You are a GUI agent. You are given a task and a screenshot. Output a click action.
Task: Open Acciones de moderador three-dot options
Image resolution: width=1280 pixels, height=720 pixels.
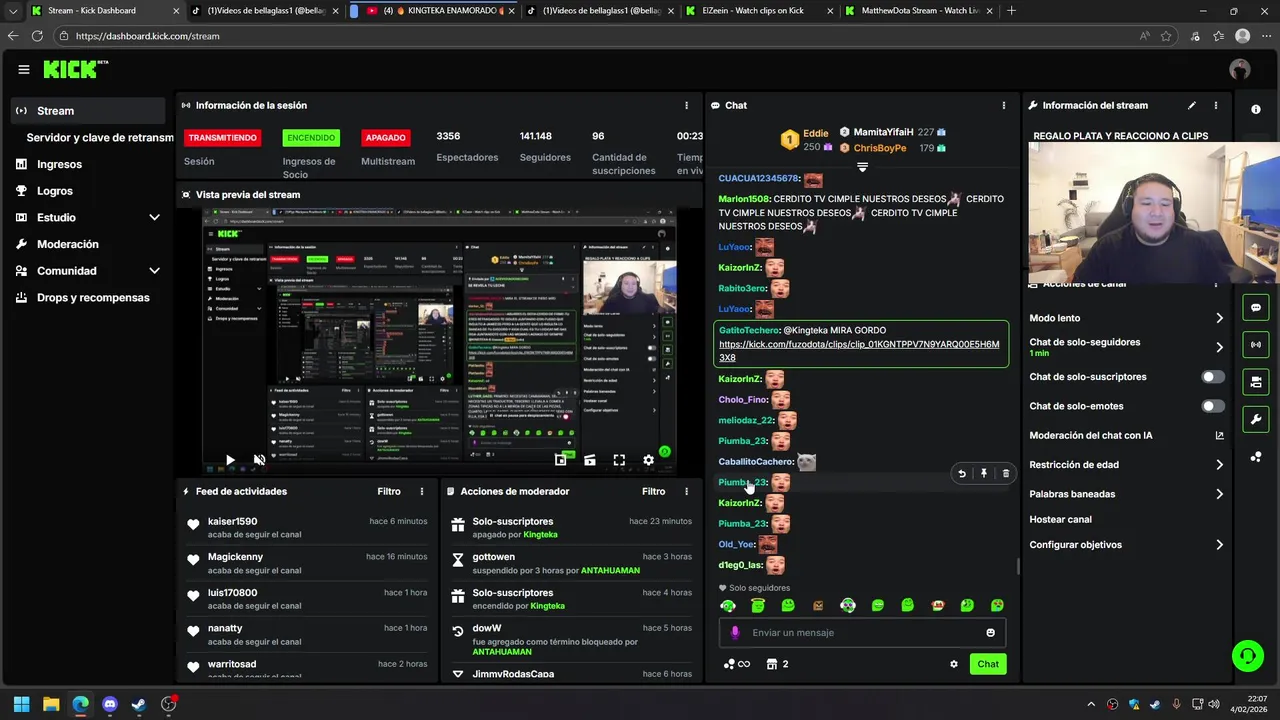pyautogui.click(x=686, y=492)
